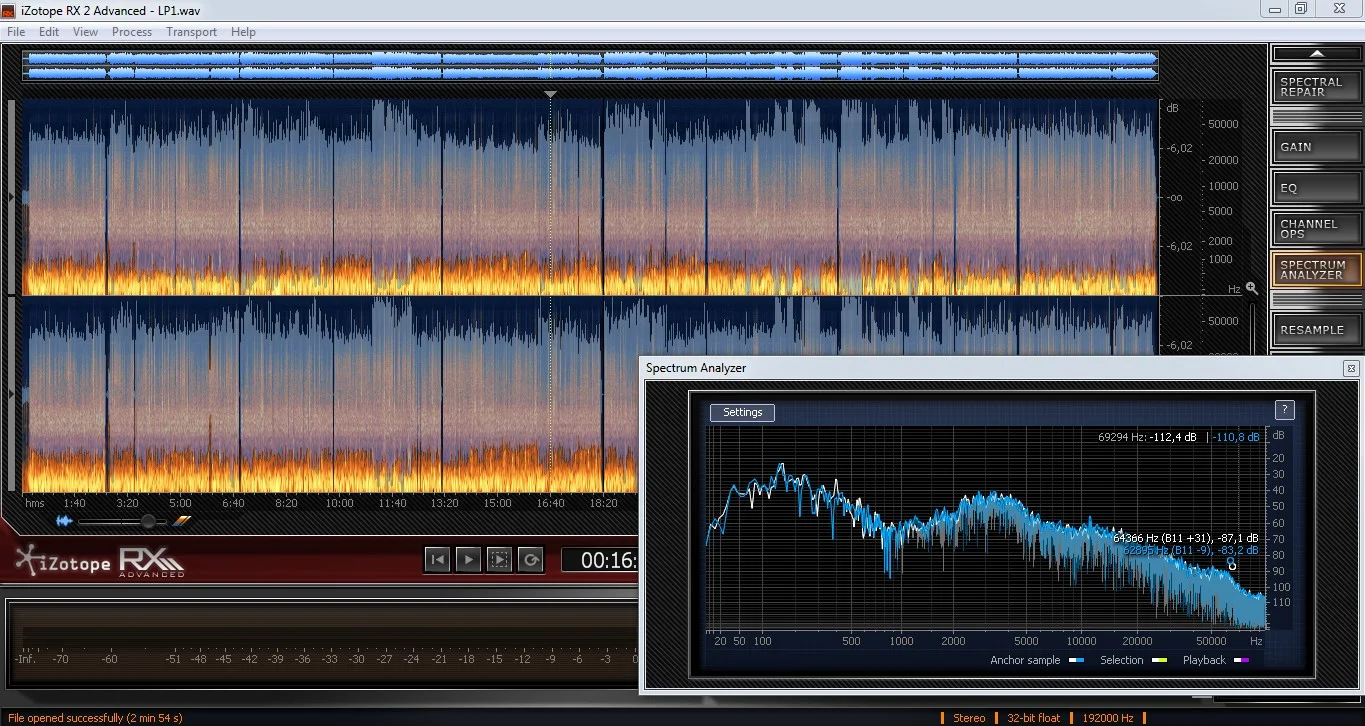The width and height of the screenshot is (1365, 726).
Task: Click the top channel collapse arrow at left
Action: point(12,197)
